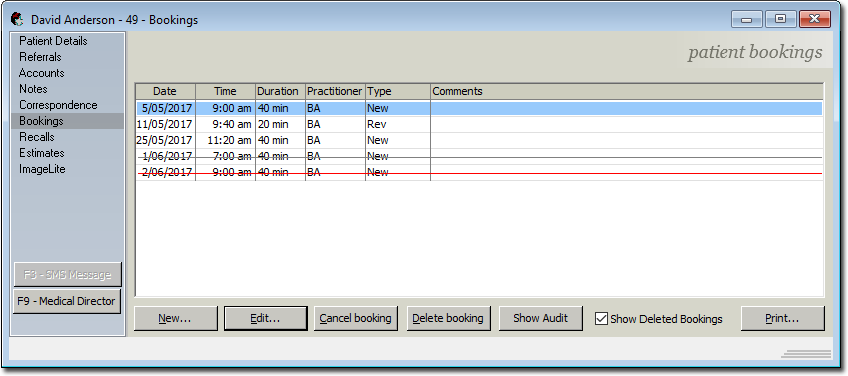Open ImageLite from sidebar
Screen dimensions: 848x376
coord(42,169)
